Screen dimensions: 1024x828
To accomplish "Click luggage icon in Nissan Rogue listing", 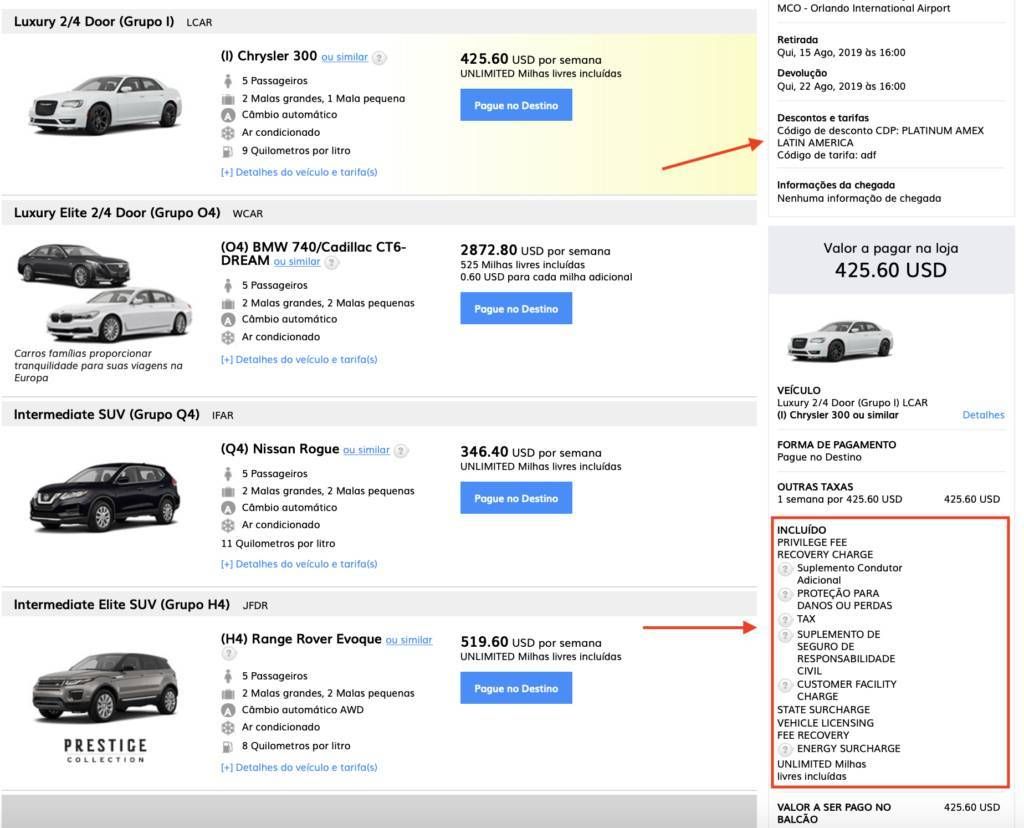I will click(x=228, y=492).
